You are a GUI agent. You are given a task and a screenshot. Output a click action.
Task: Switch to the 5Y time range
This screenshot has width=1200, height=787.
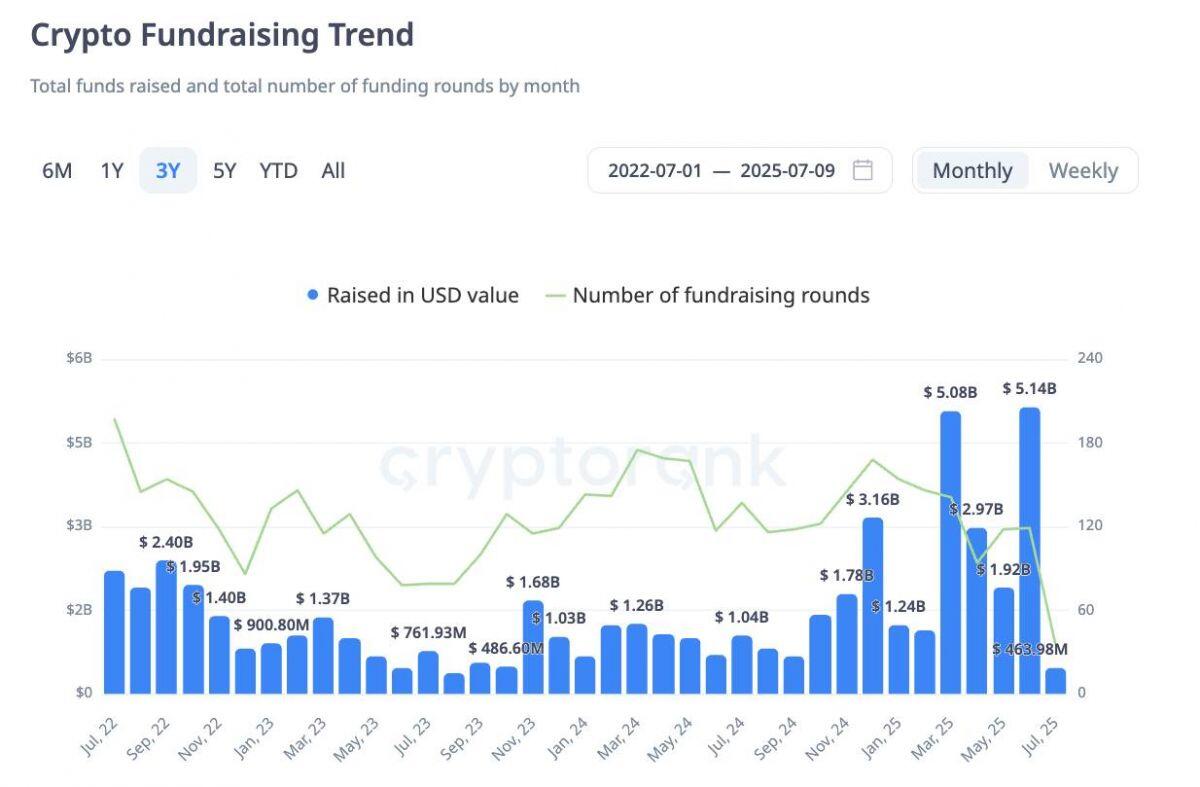click(x=224, y=171)
